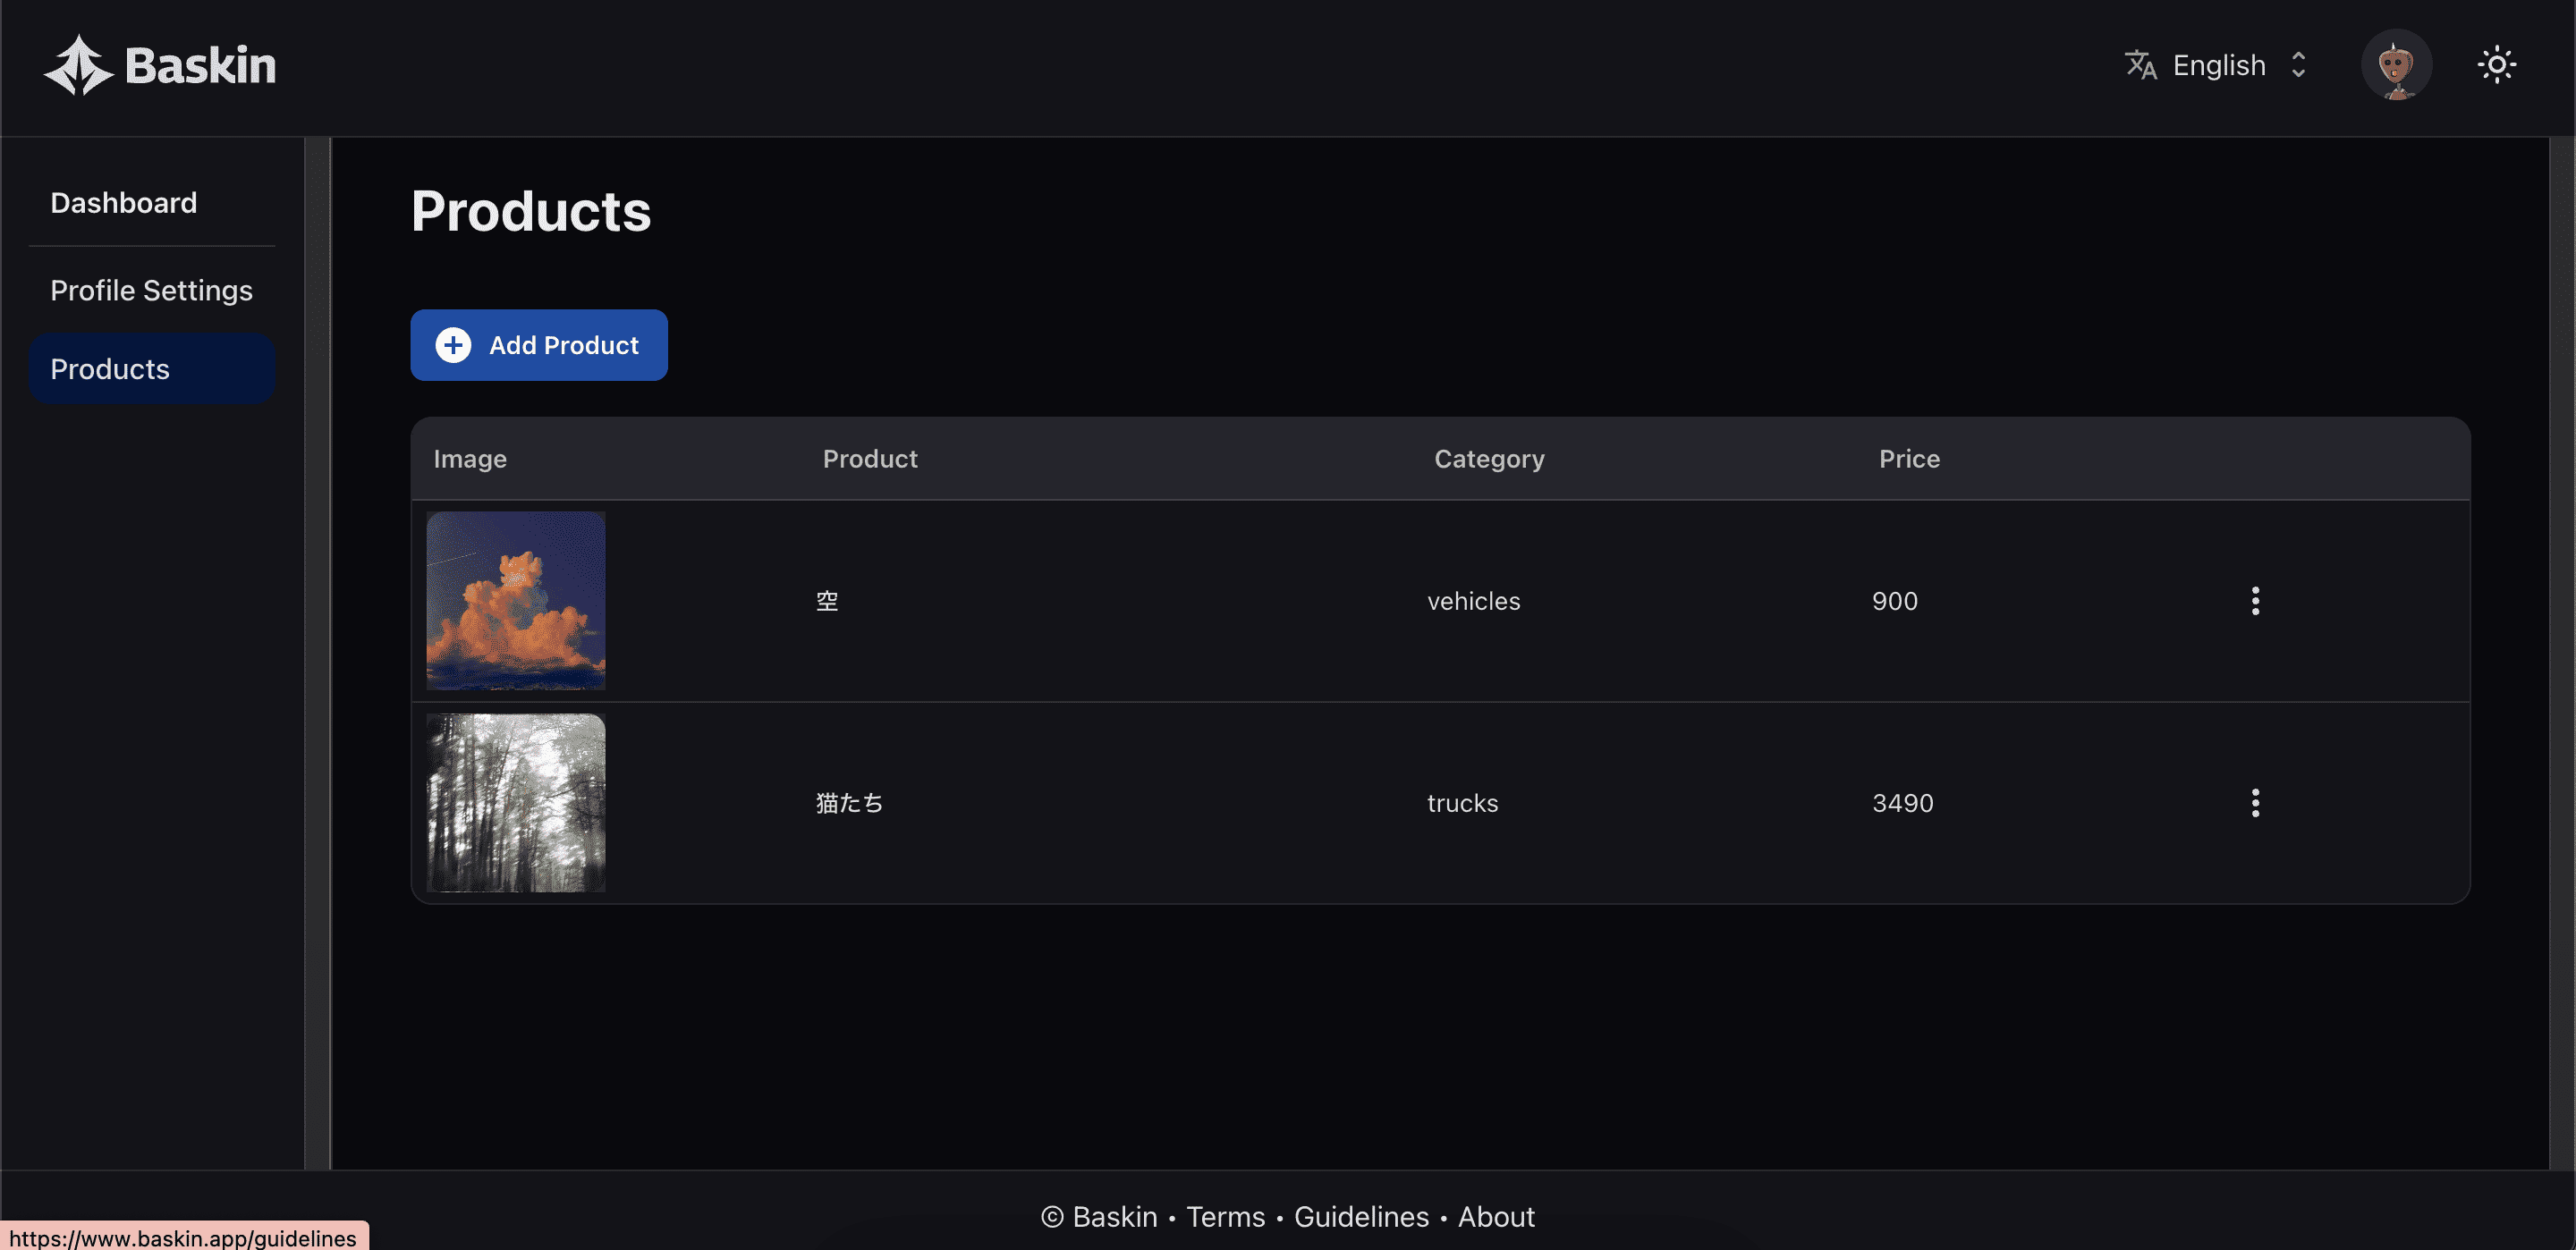
Task: Go to Dashboard in sidebar
Action: point(124,203)
